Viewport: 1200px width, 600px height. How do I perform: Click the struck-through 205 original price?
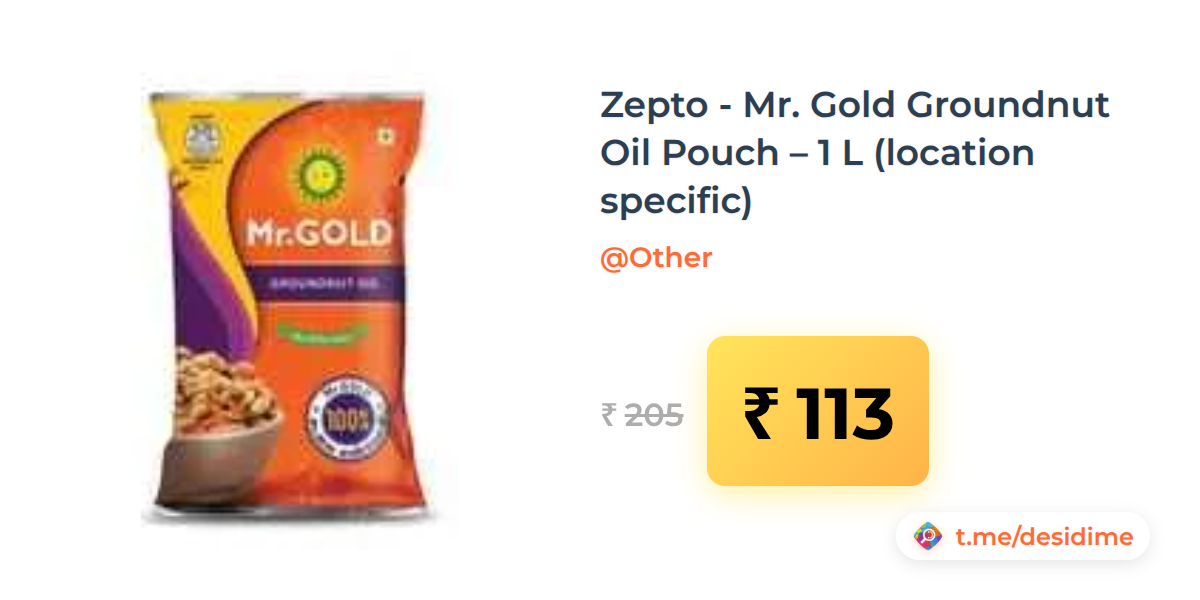click(x=654, y=414)
